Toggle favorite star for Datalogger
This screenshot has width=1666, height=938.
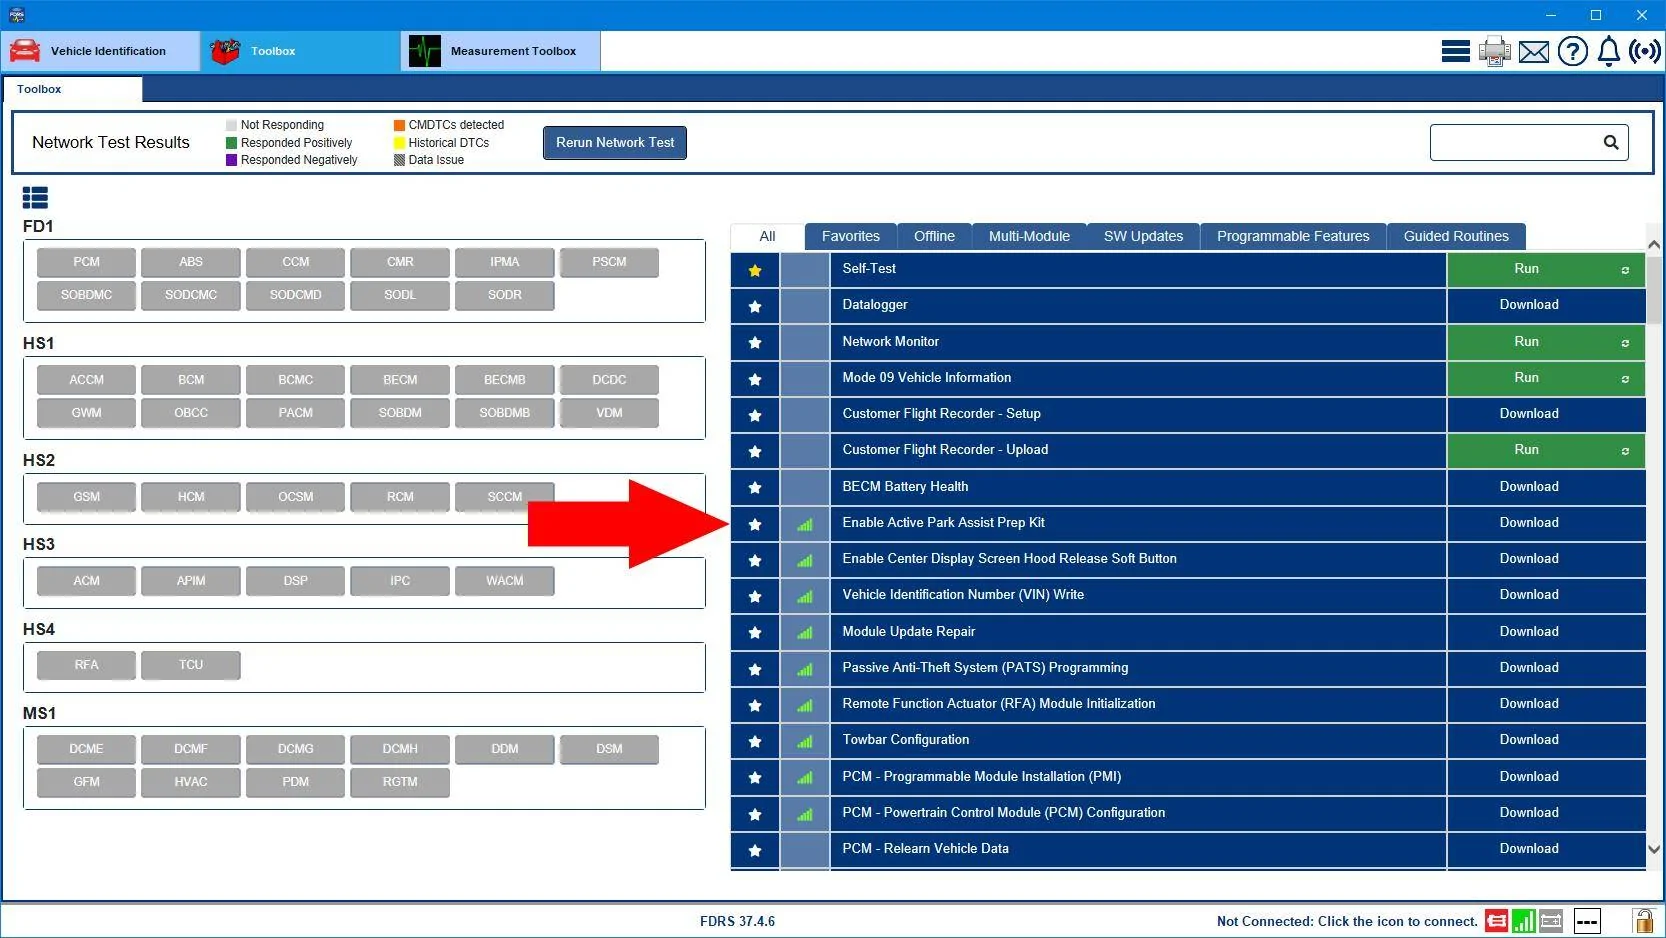[x=755, y=306]
